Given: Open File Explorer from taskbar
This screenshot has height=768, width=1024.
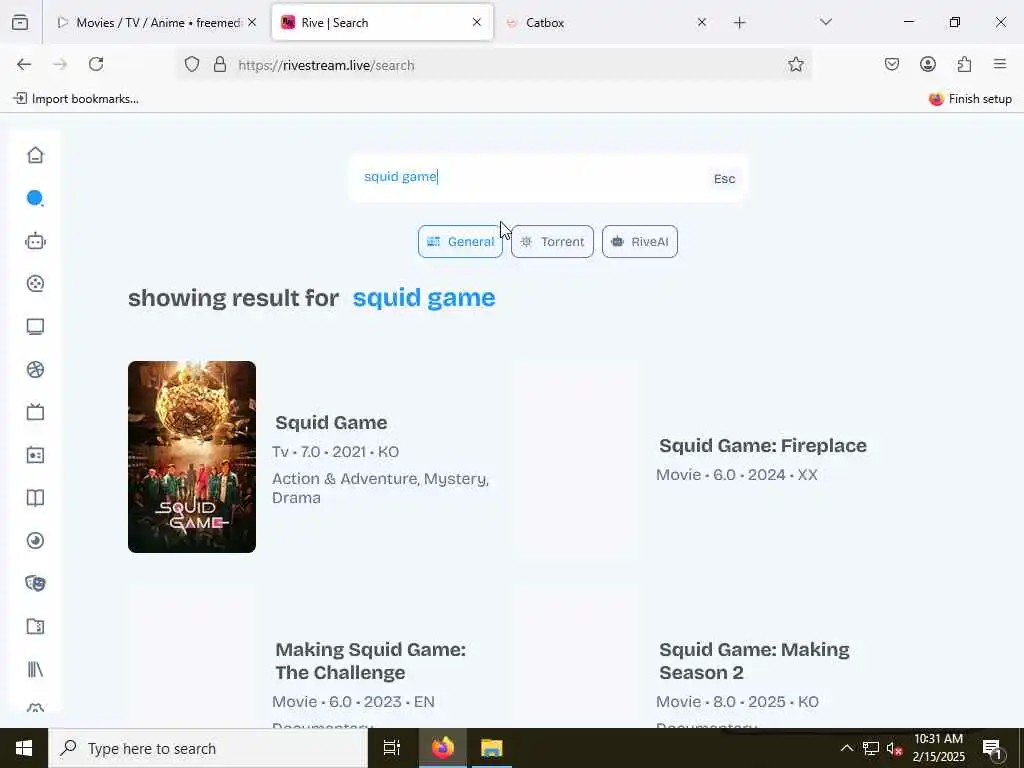Looking at the screenshot, I should [492, 748].
